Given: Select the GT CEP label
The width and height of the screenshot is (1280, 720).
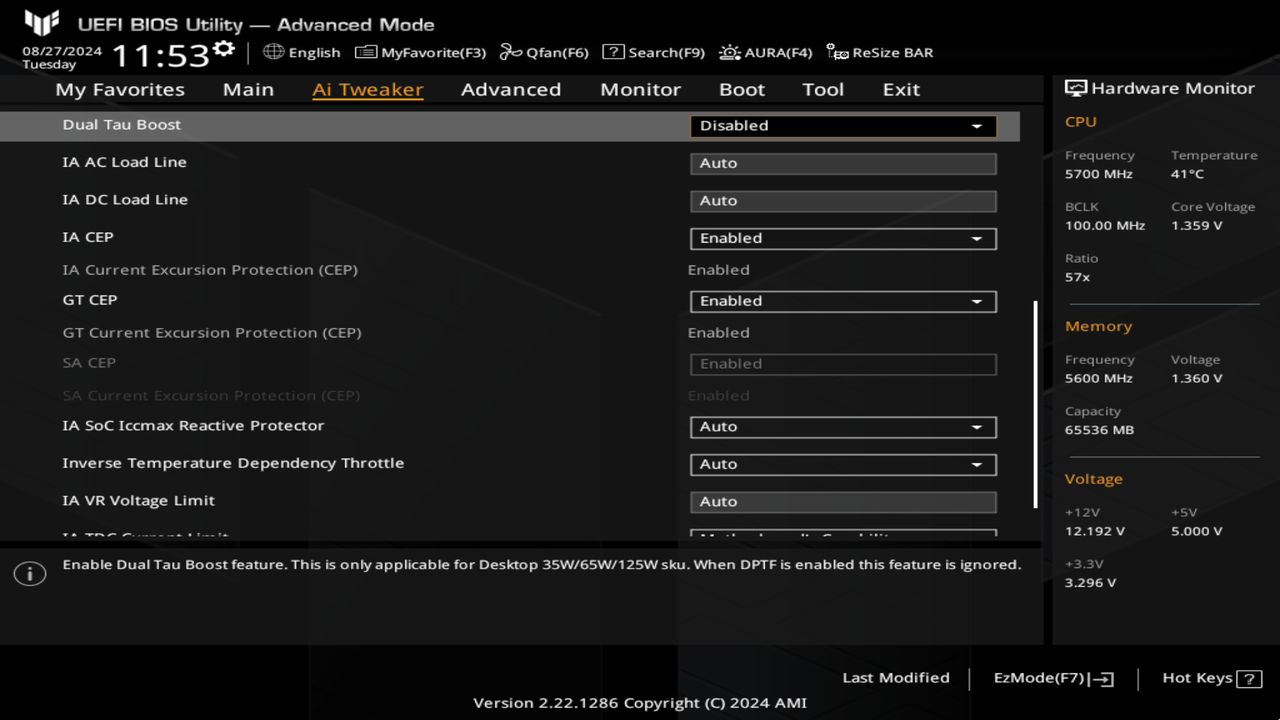Looking at the screenshot, I should (x=90, y=300).
